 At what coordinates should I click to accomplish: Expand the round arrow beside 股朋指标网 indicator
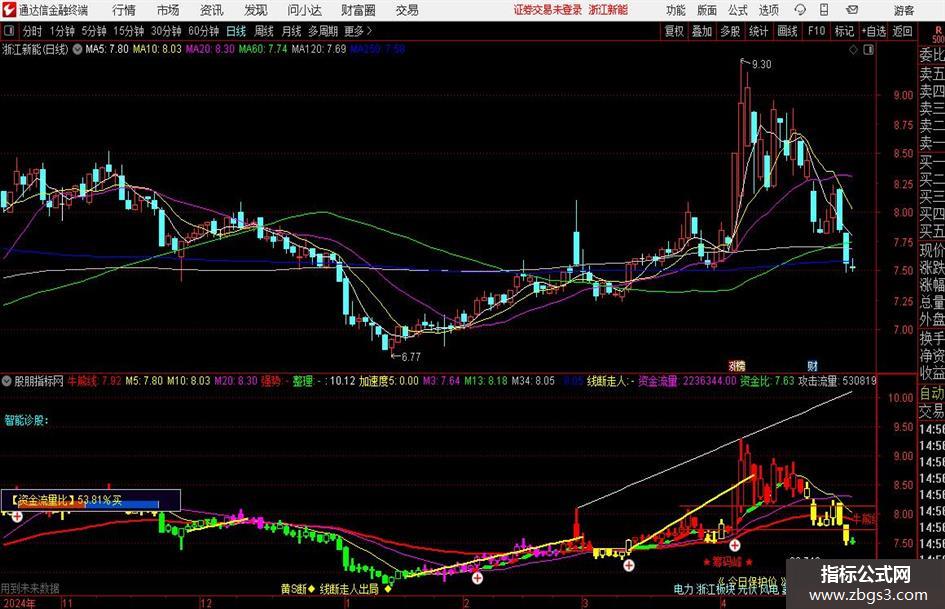point(7,381)
